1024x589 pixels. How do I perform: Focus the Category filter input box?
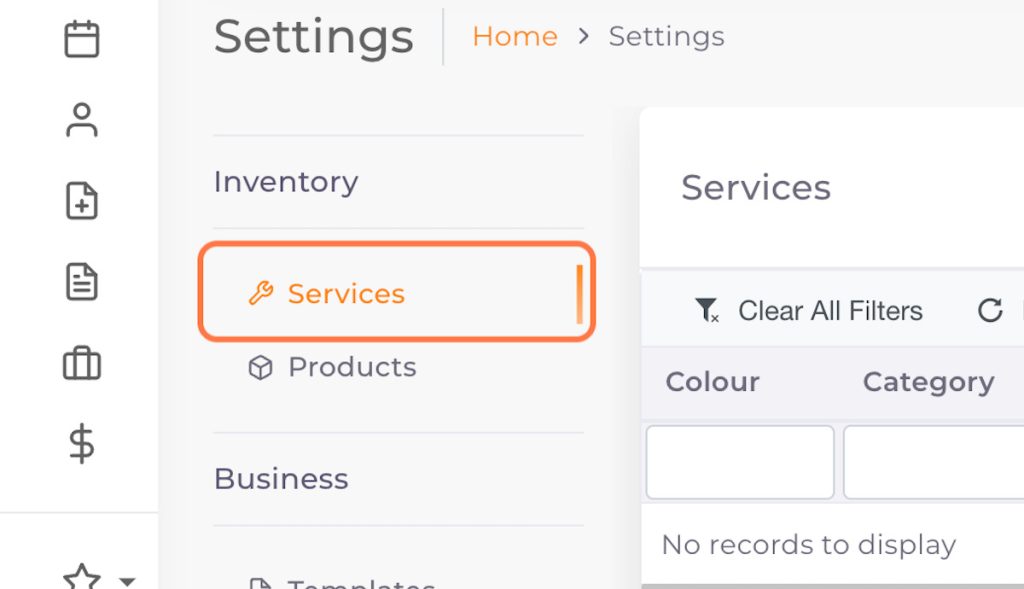(x=932, y=462)
